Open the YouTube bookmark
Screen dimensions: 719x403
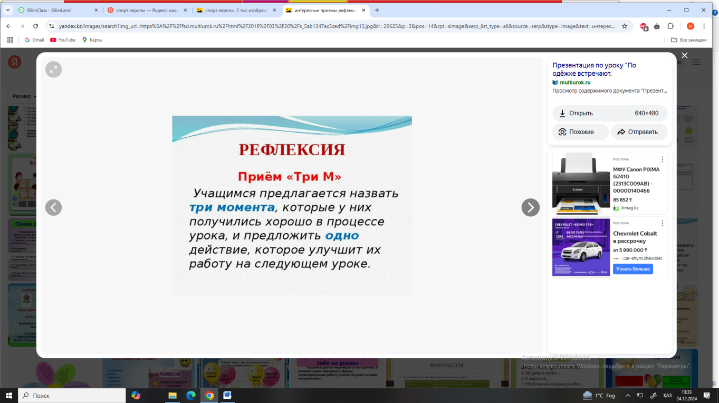66,39
